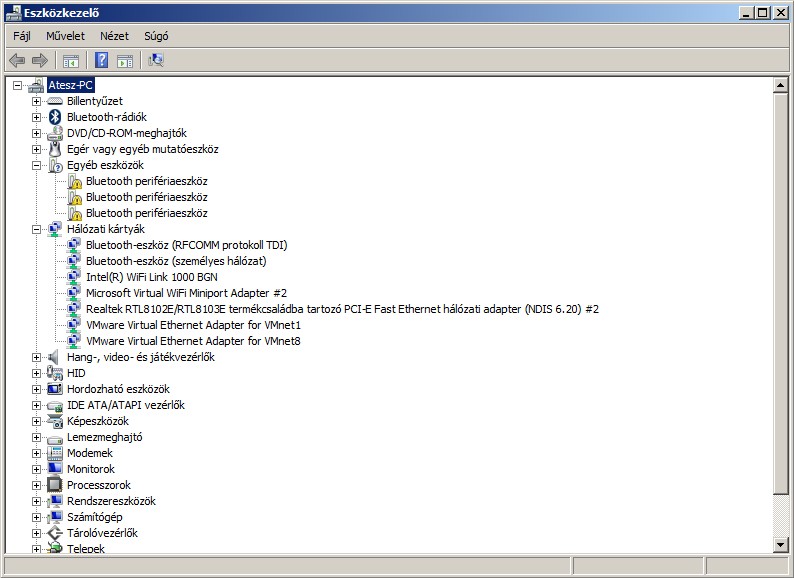Show or hide the console tree icon

click(x=71, y=61)
